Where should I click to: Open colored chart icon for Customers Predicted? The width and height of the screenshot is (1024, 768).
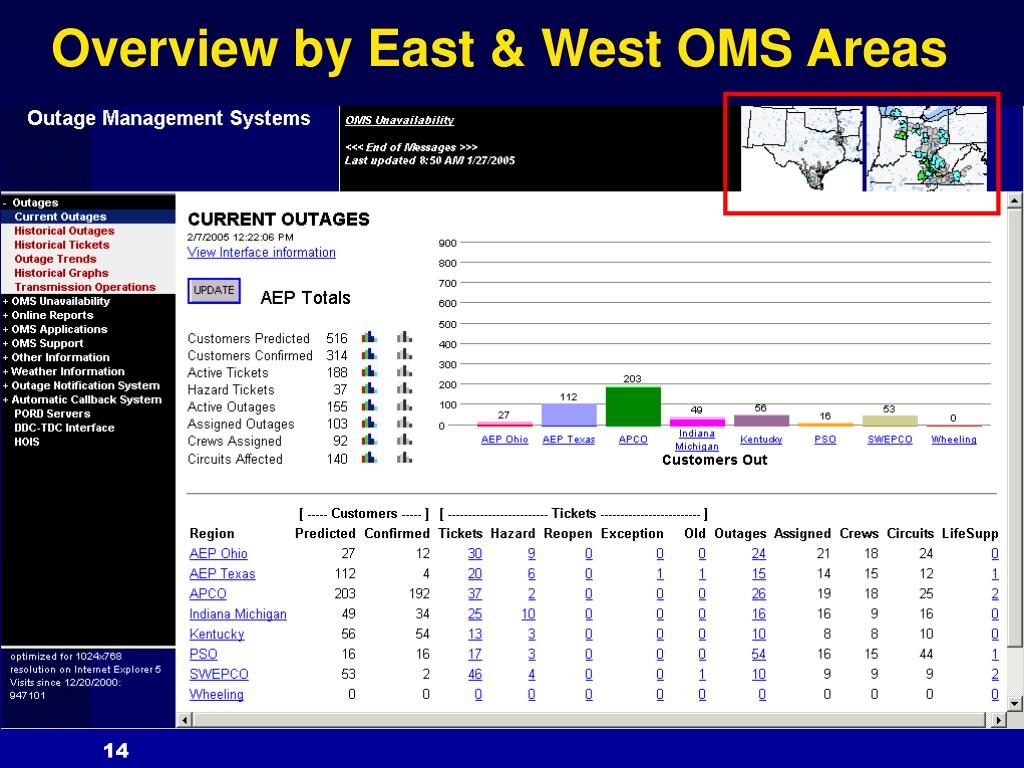369,338
